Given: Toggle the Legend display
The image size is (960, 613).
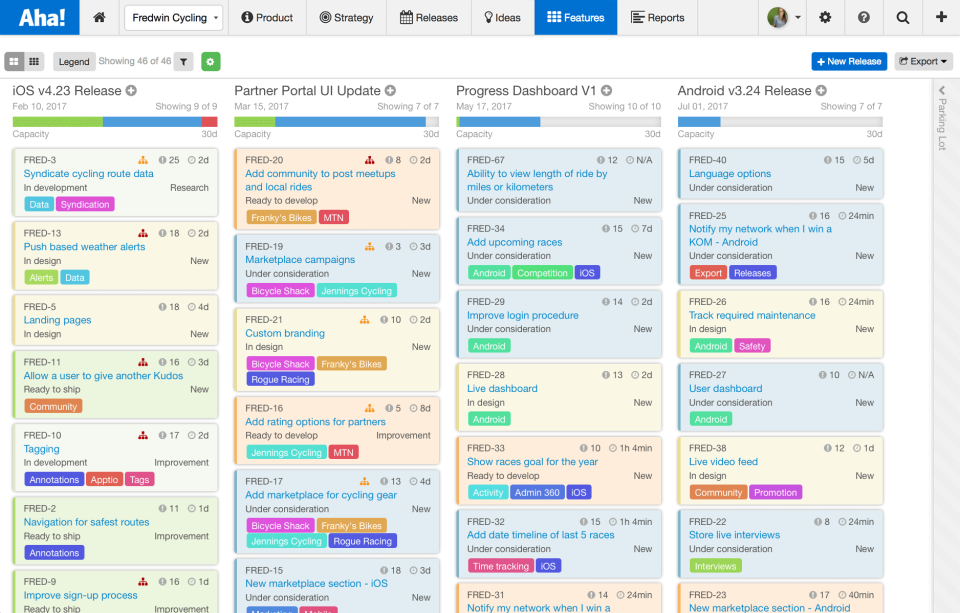Looking at the screenshot, I should [73, 62].
